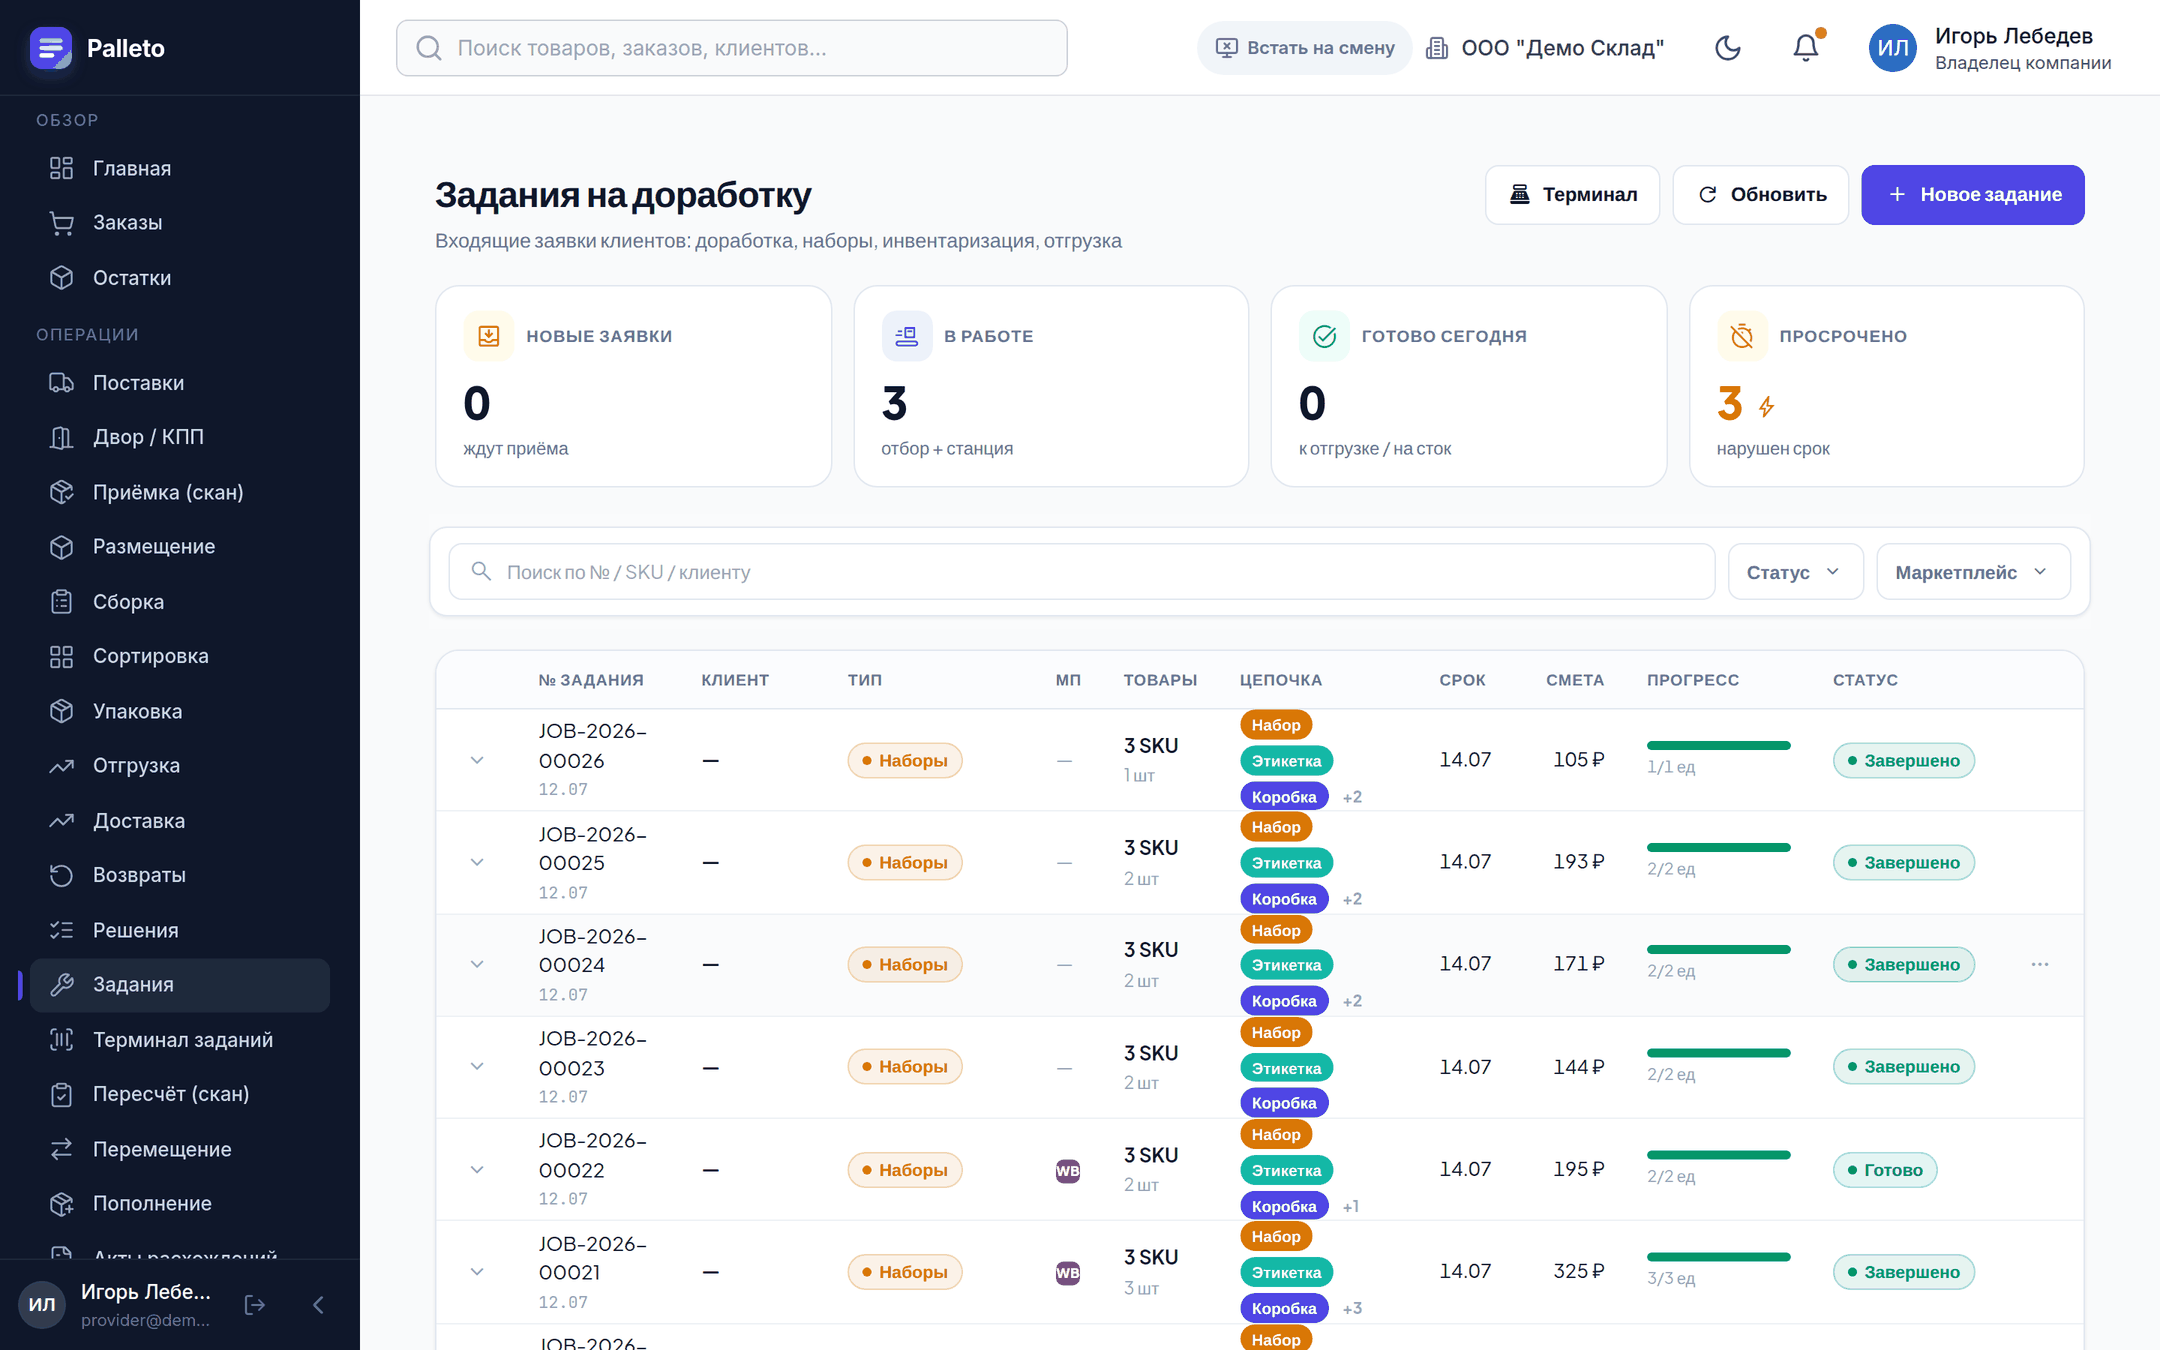Expand the JOB-2026-00026 row
The width and height of the screenshot is (2160, 1350).
click(x=477, y=760)
